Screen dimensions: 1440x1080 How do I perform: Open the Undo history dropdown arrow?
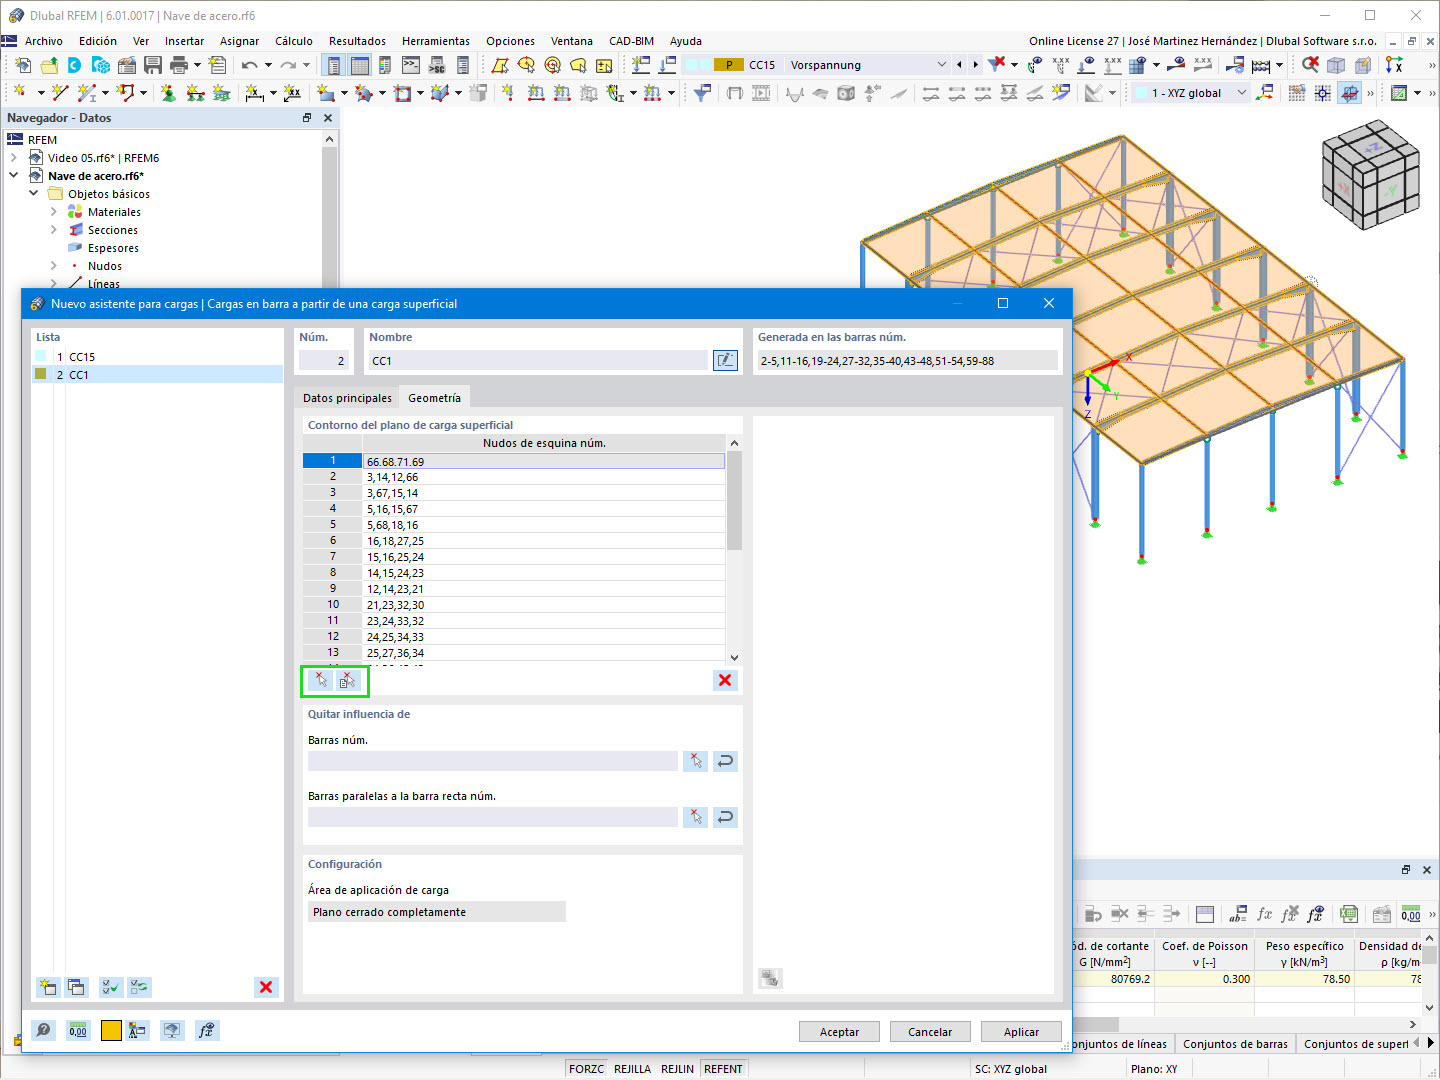coord(268,65)
